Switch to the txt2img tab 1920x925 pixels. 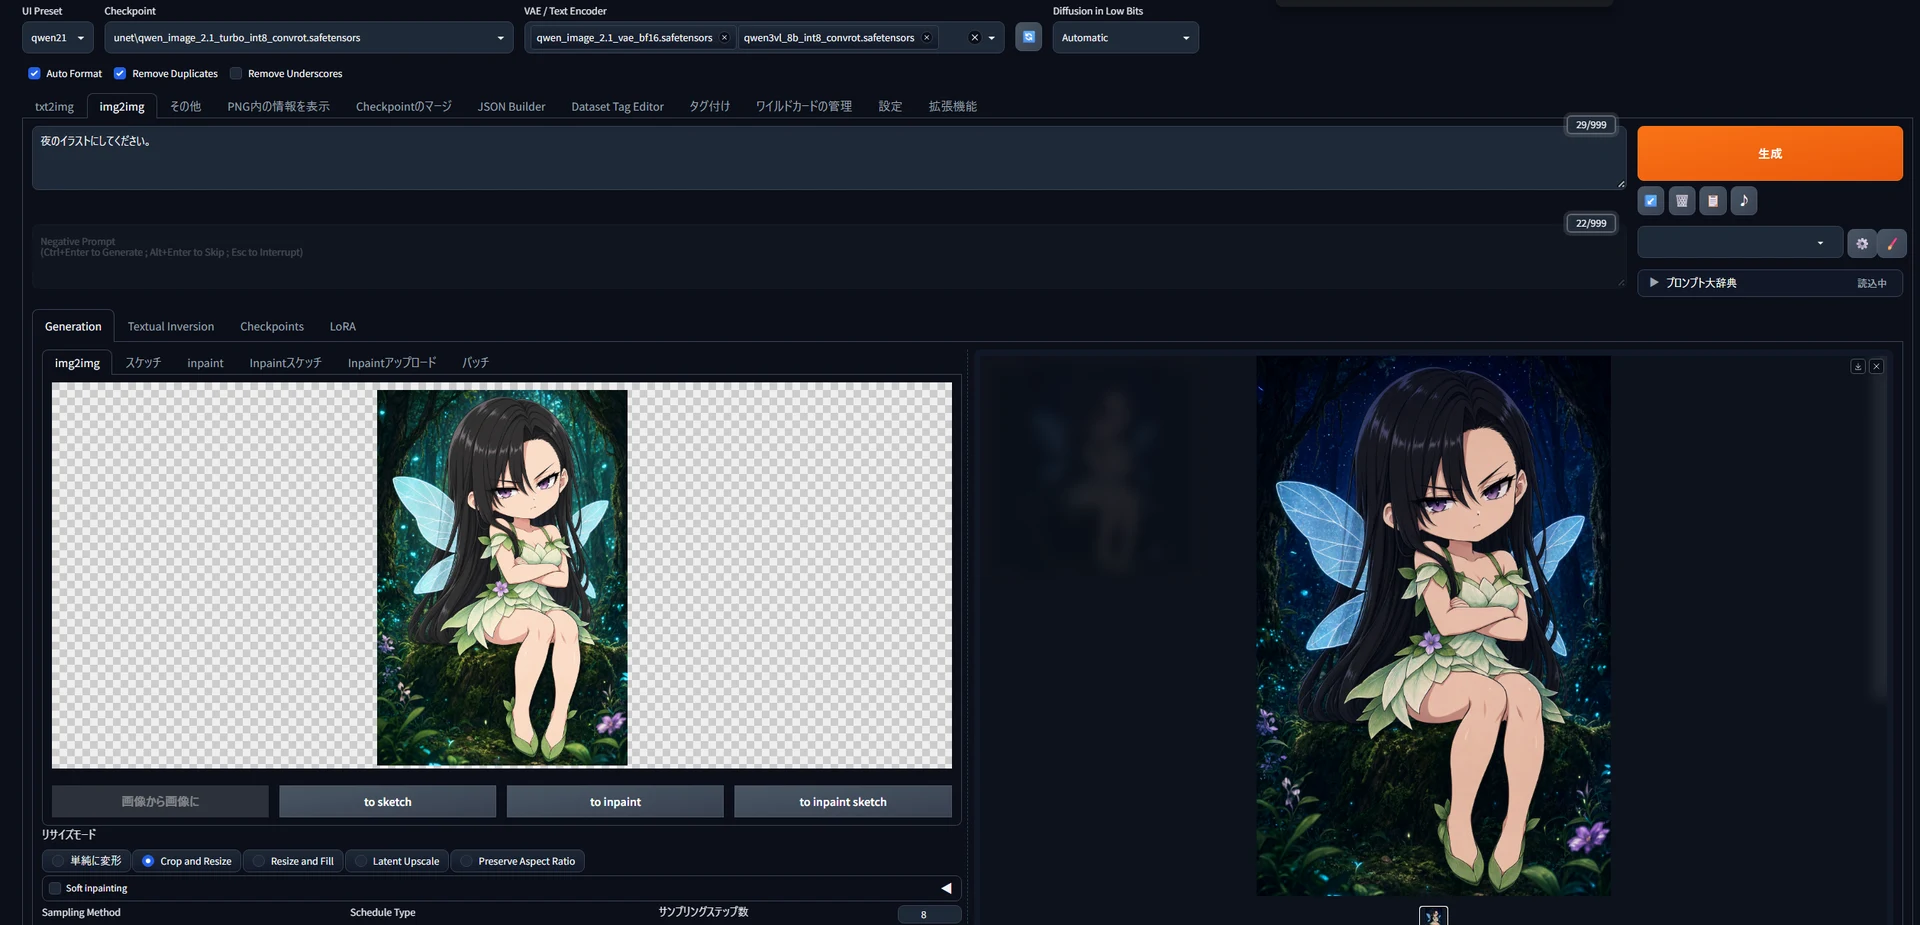click(54, 106)
